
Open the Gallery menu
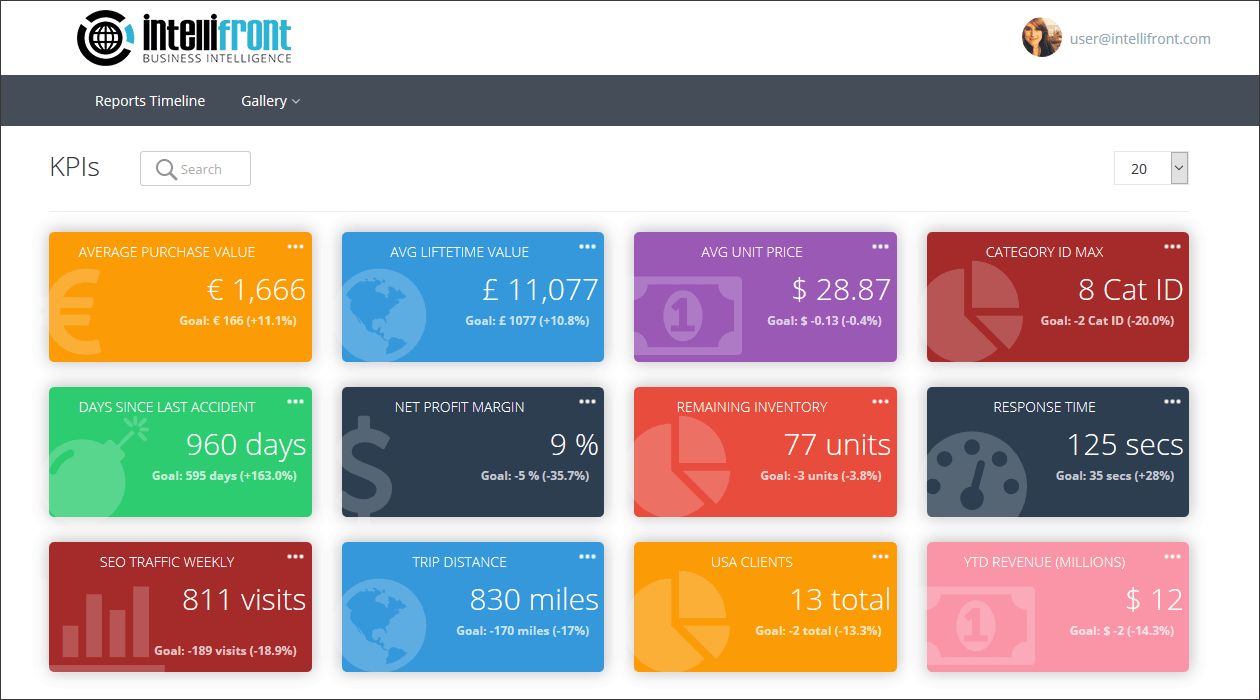click(264, 101)
